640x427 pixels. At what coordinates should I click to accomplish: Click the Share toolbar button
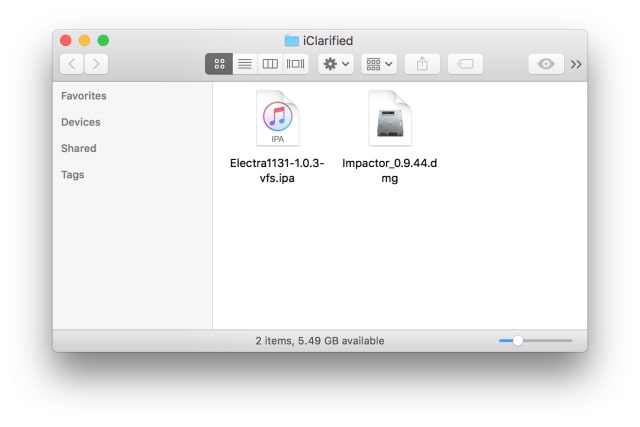click(x=422, y=64)
